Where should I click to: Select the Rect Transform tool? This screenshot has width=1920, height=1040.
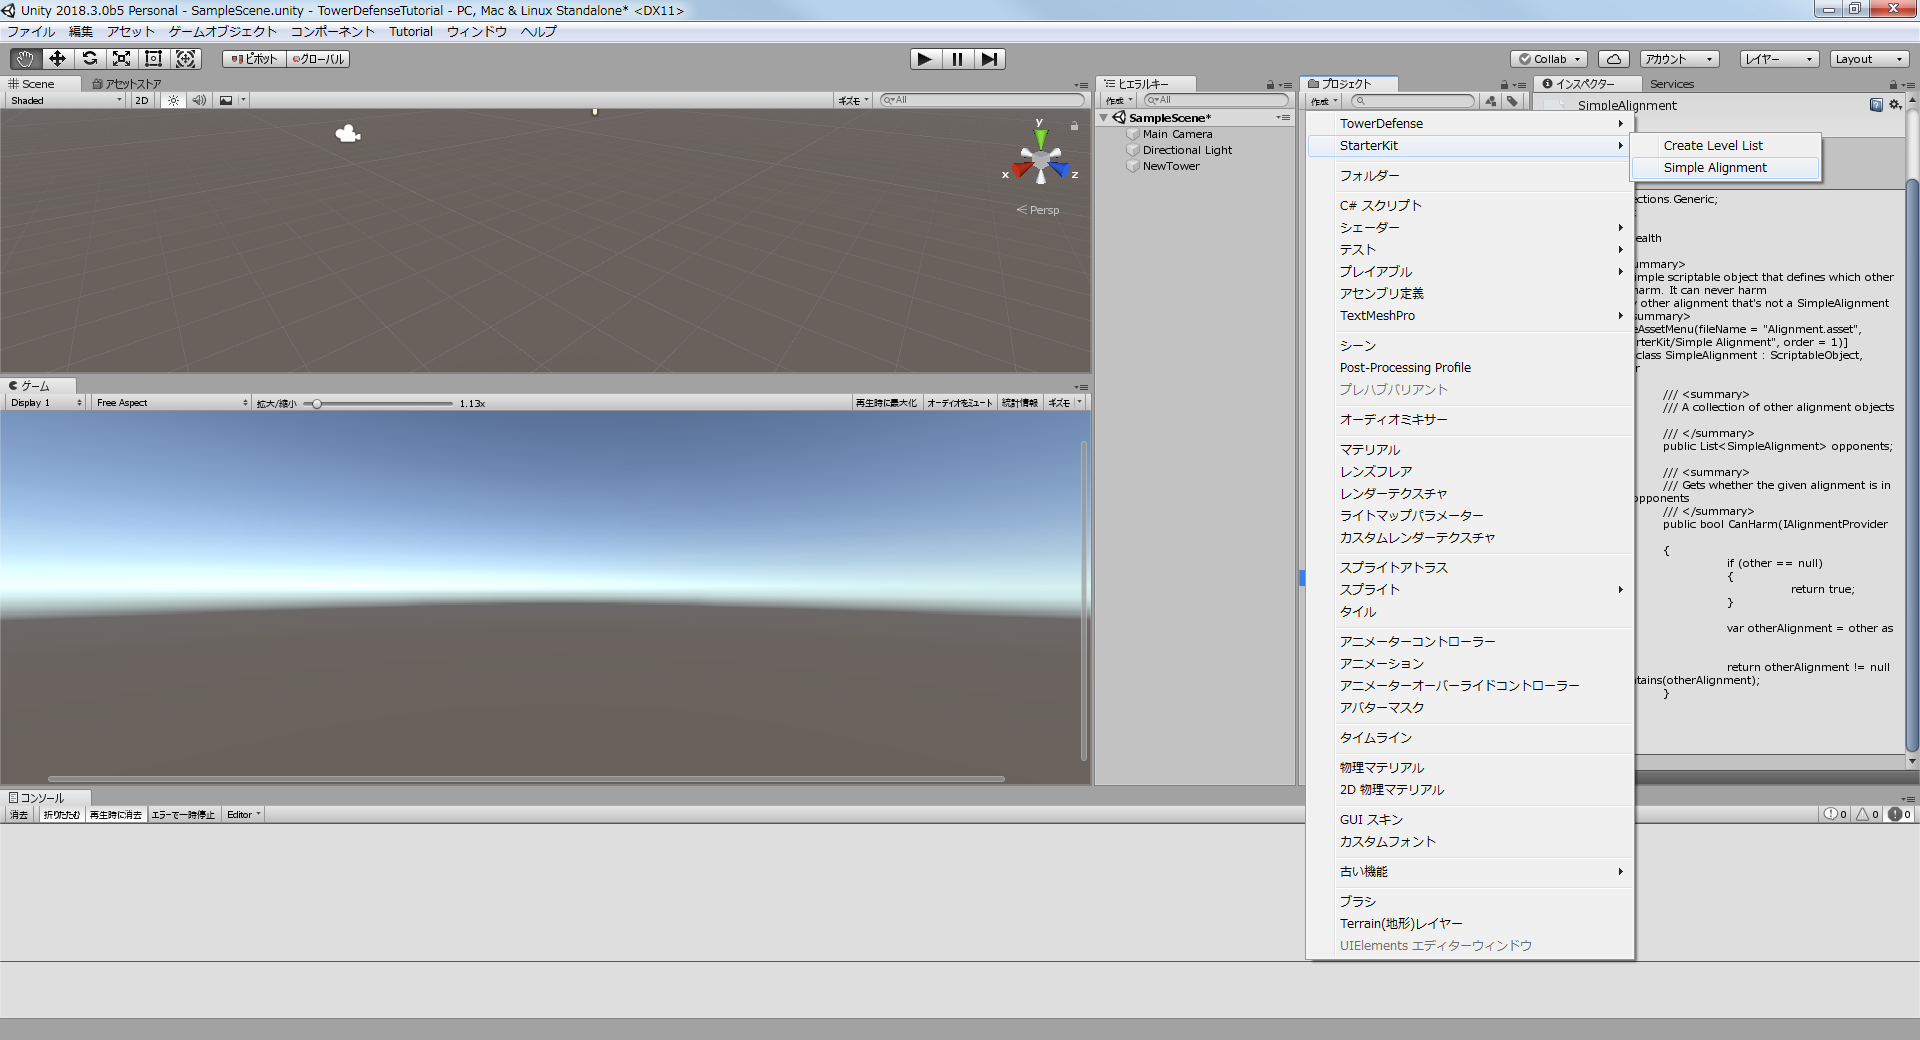pos(153,59)
